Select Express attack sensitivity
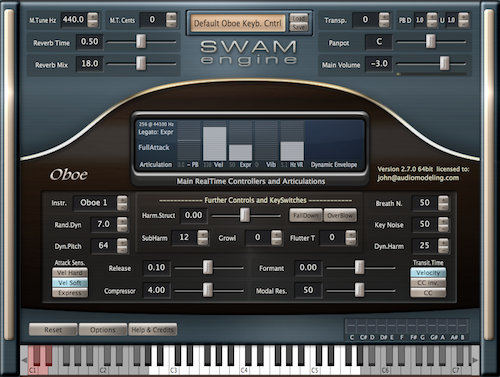 [70, 293]
